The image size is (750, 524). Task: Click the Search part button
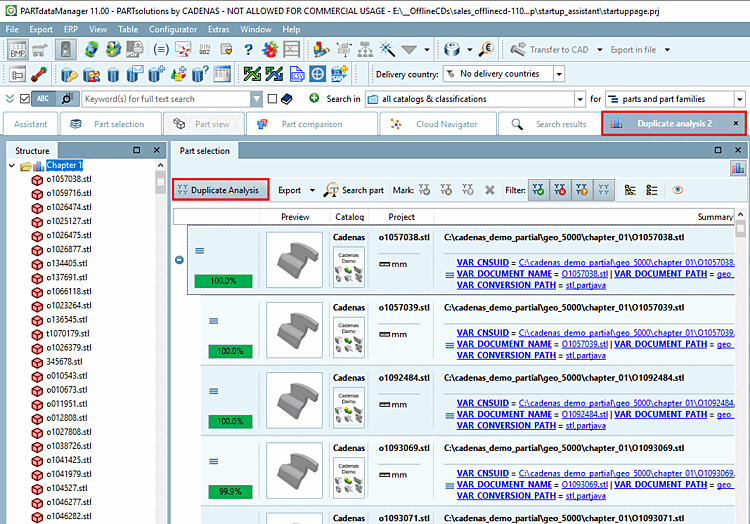(x=354, y=190)
